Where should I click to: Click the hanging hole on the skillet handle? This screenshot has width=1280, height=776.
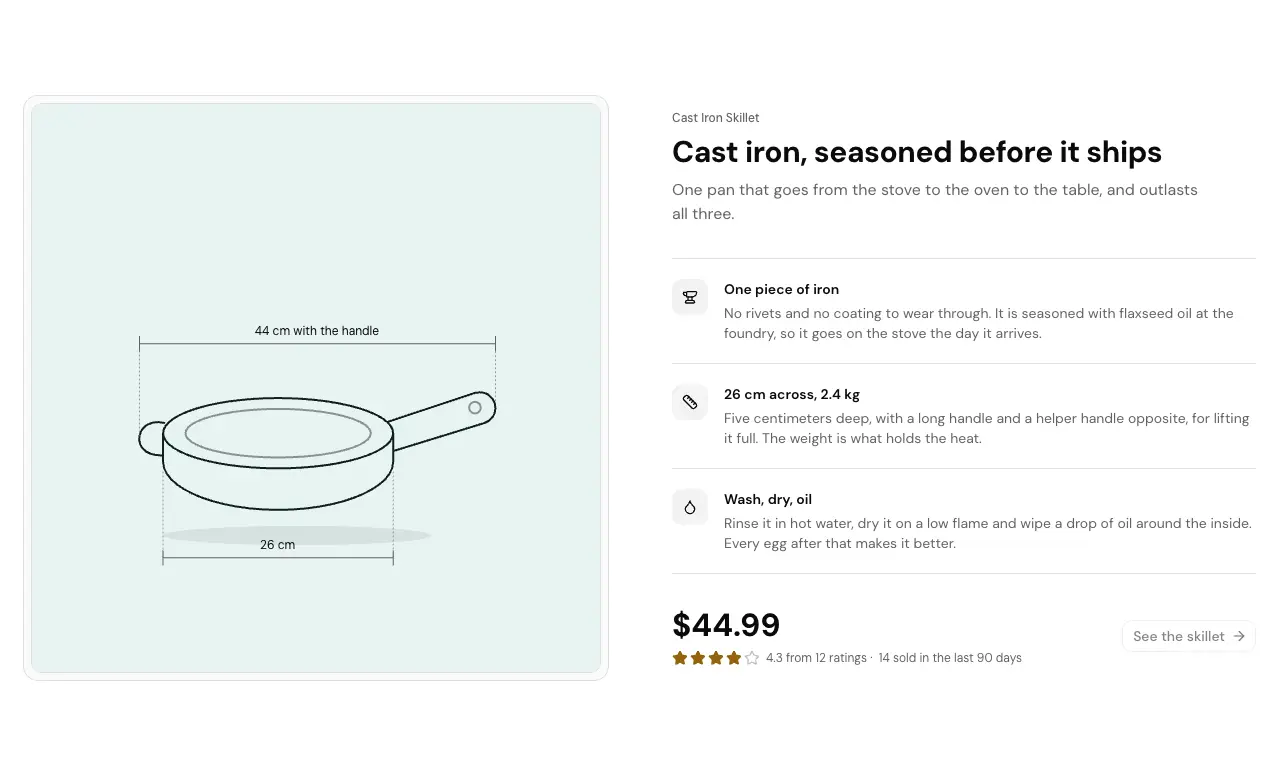tap(475, 407)
